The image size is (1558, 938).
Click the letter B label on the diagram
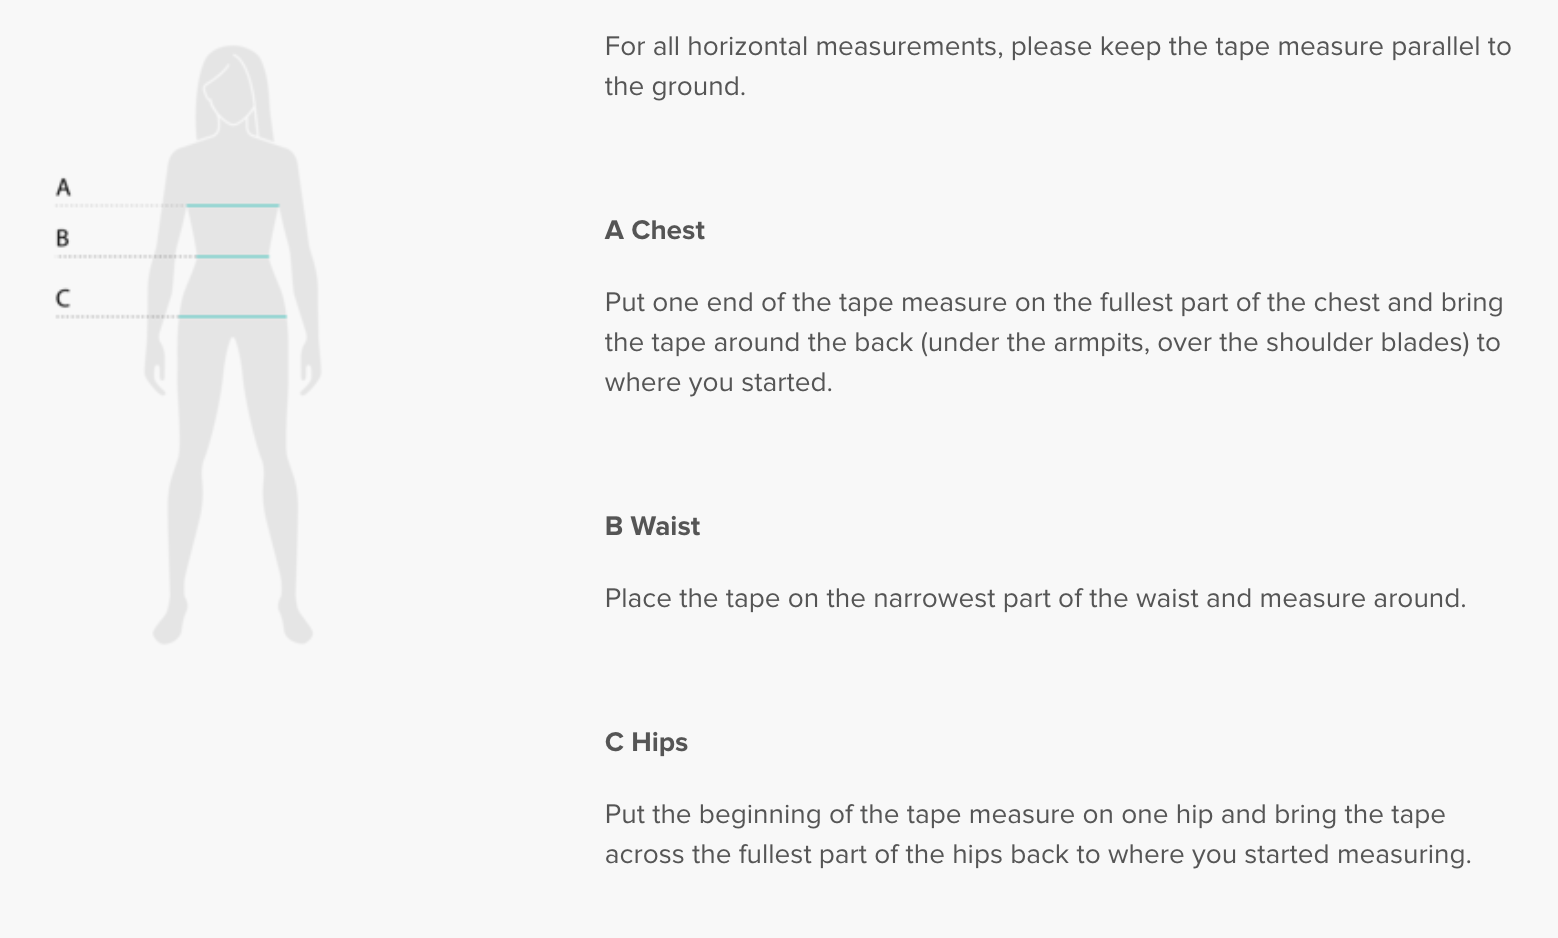[63, 238]
